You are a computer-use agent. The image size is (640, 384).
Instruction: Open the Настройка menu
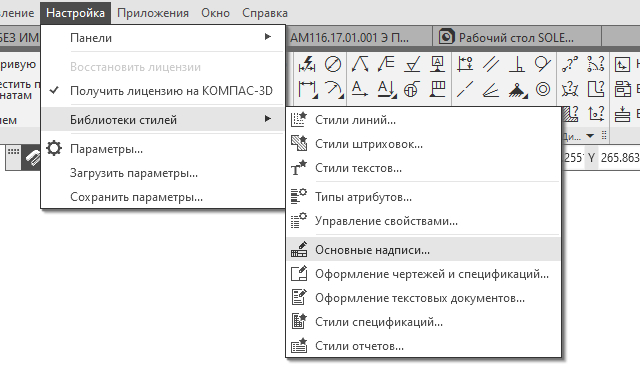(x=76, y=13)
